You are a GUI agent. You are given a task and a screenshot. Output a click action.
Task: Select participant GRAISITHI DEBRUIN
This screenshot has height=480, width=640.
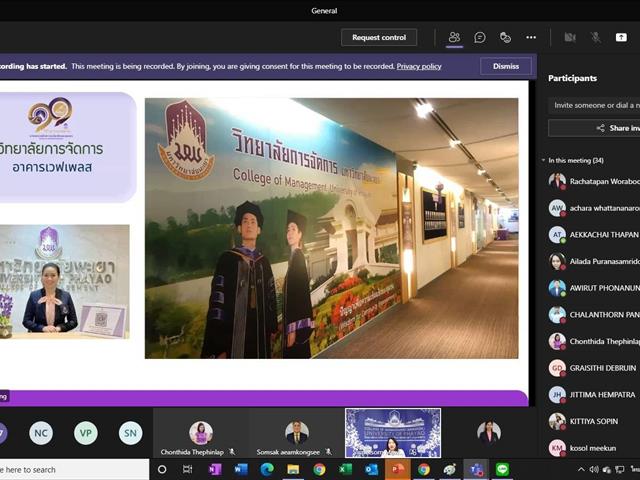tap(594, 368)
